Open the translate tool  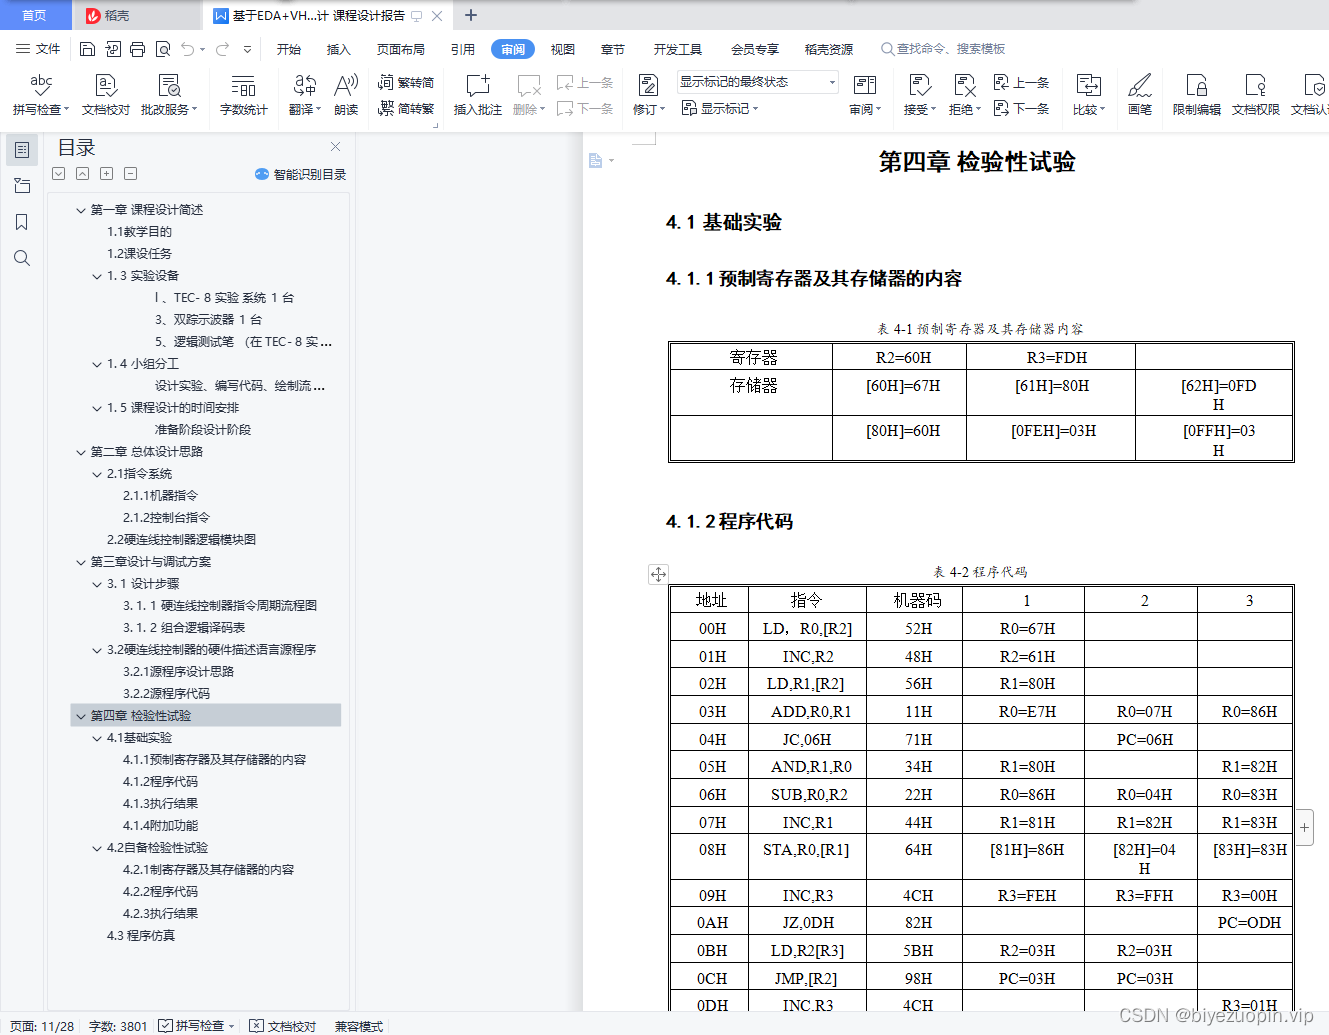(305, 94)
